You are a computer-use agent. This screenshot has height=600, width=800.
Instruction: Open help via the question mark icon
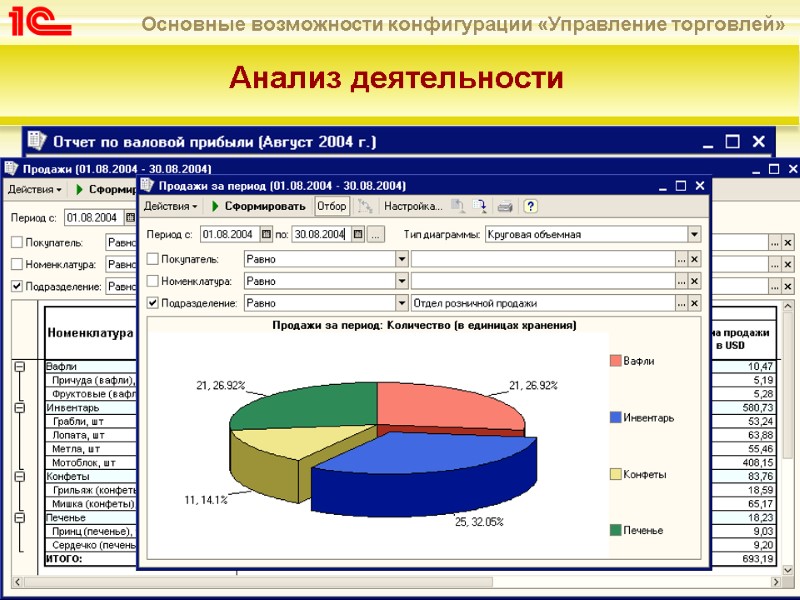point(530,205)
